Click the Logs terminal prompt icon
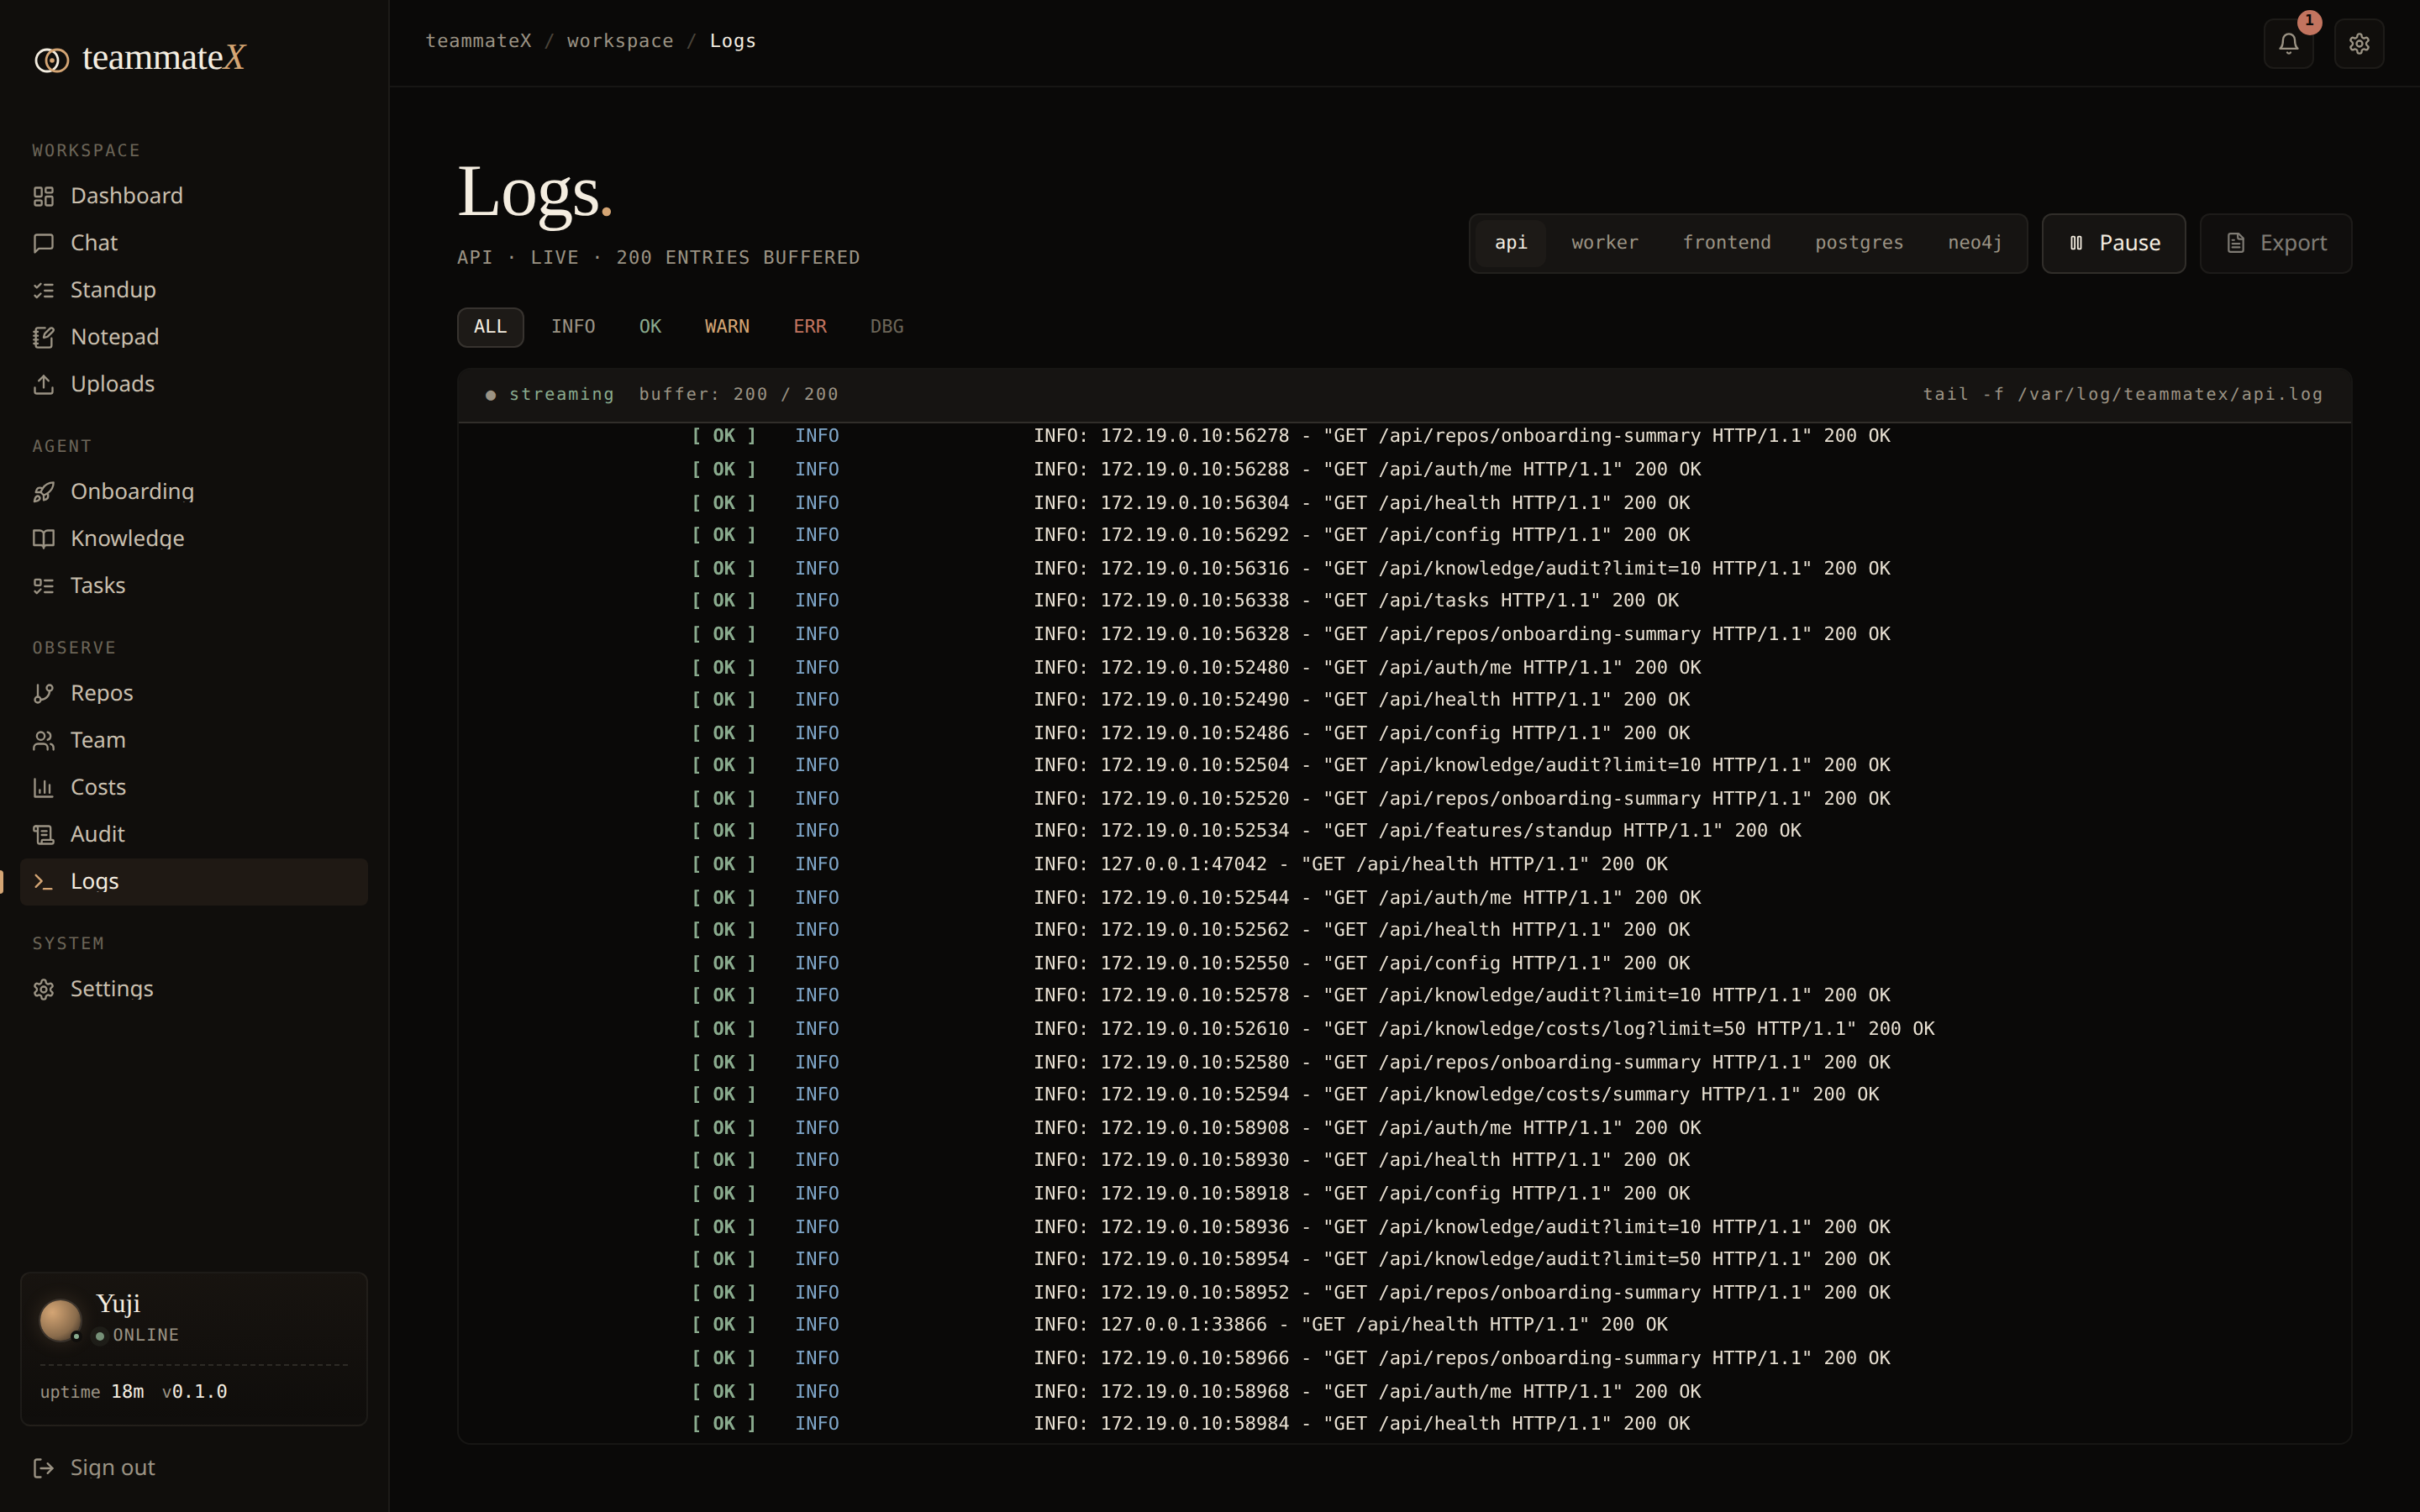This screenshot has width=2420, height=1512. pos(43,881)
